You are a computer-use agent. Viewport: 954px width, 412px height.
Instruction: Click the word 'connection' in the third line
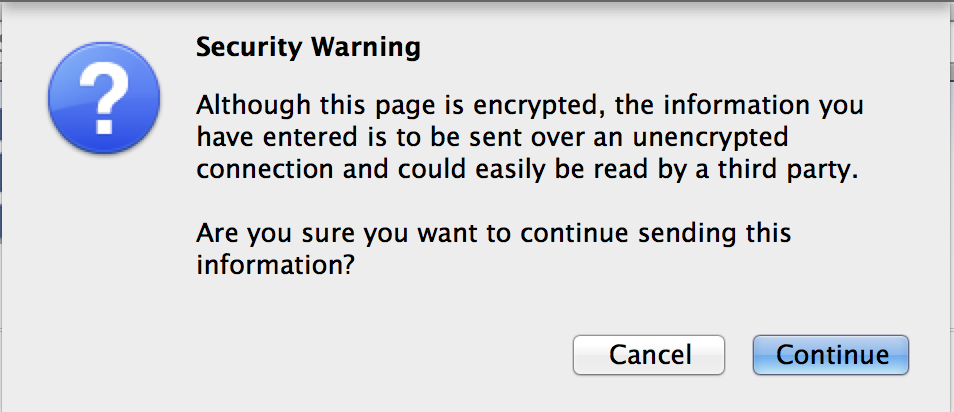click(265, 170)
